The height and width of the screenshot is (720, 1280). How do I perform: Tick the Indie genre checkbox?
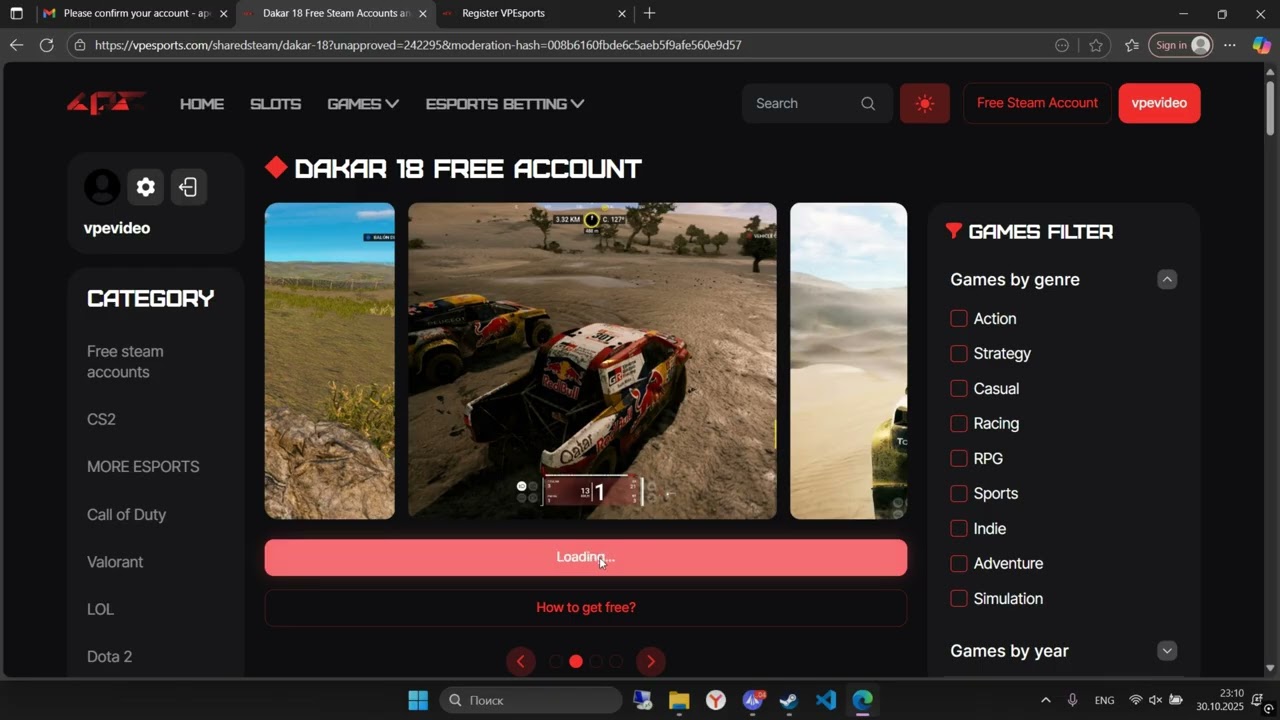tap(959, 528)
